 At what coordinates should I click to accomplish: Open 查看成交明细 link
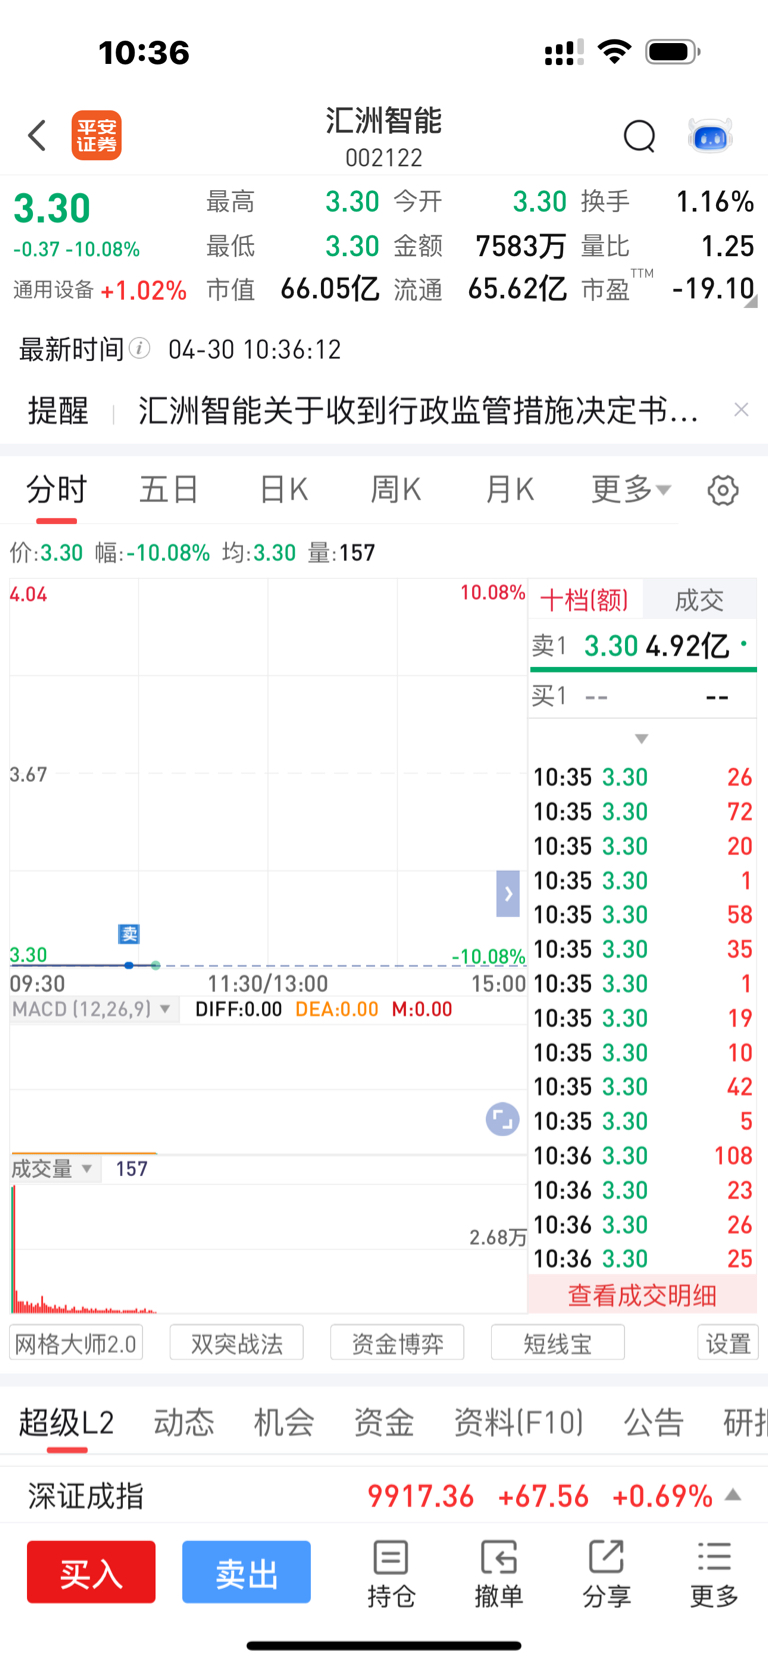click(x=642, y=1295)
